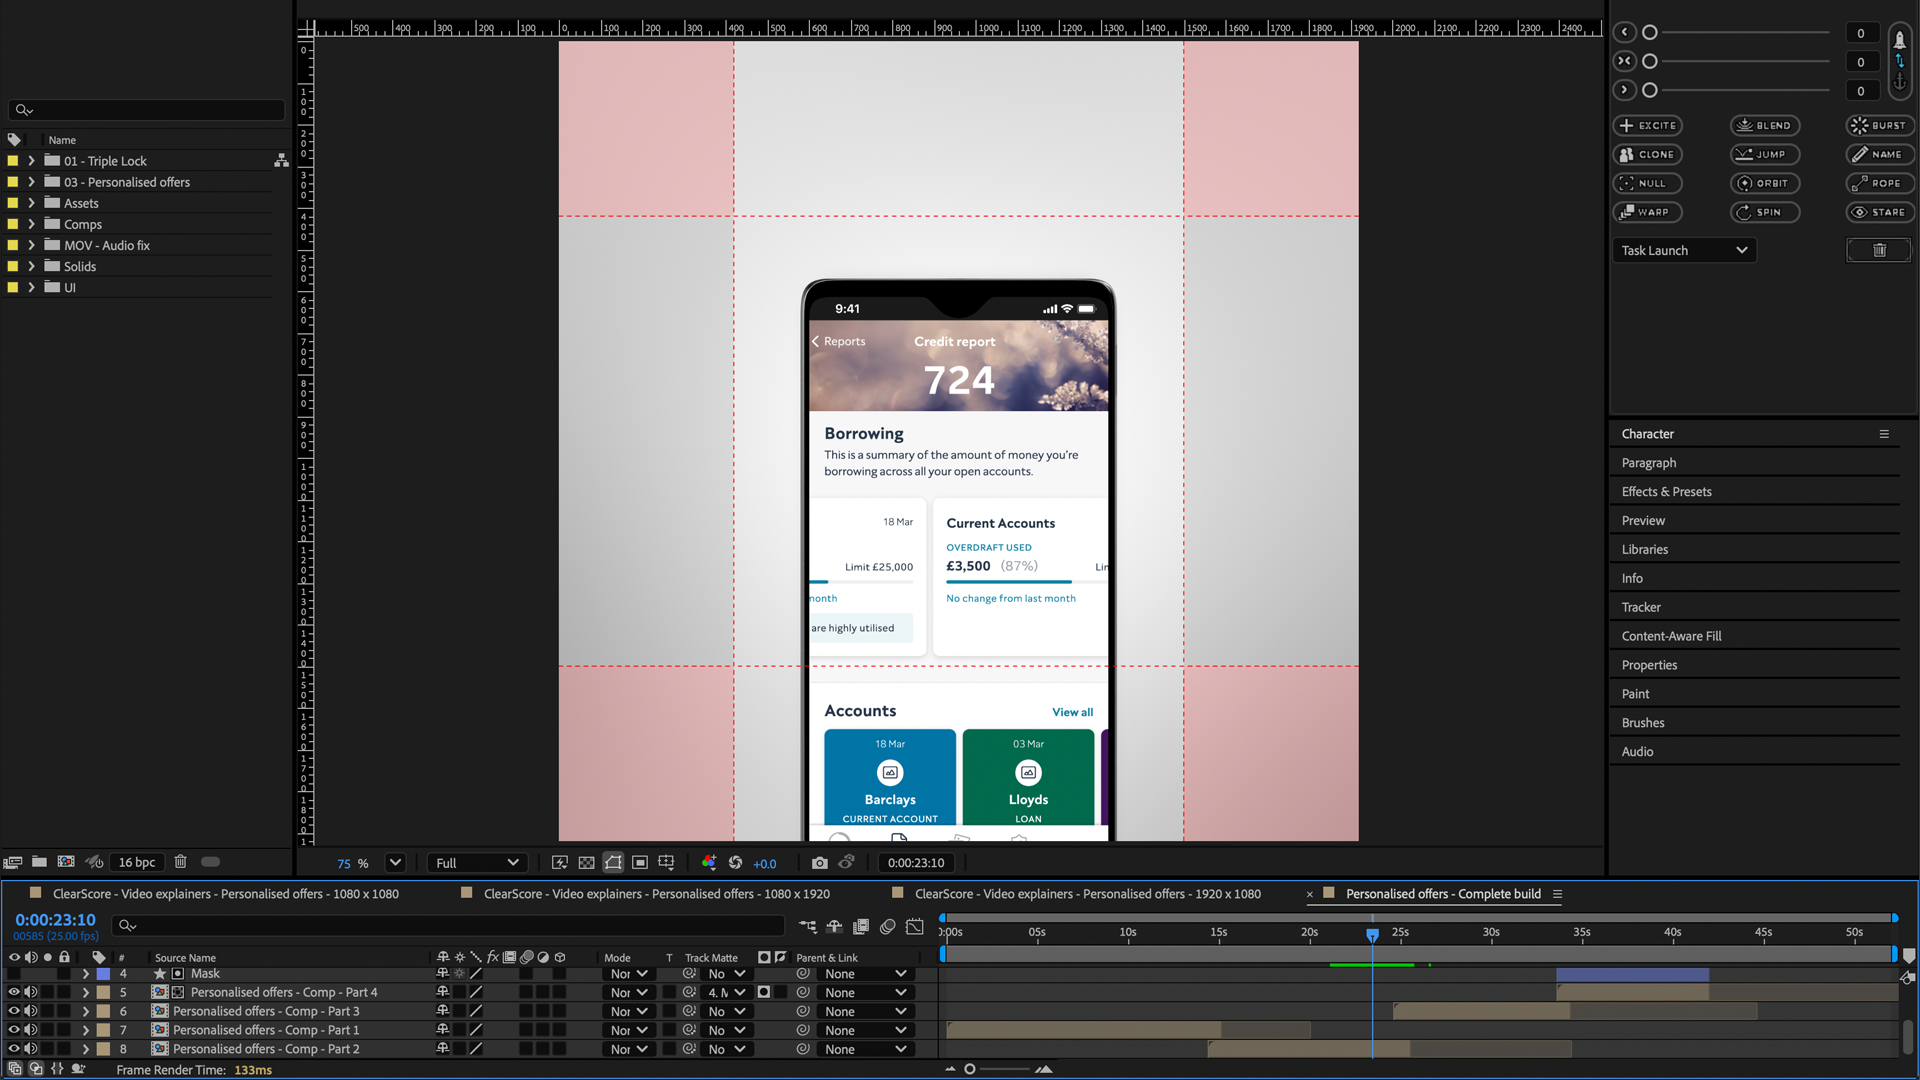The width and height of the screenshot is (1920, 1080).
Task: Open the Effects & Presets panel
Action: (x=1666, y=492)
